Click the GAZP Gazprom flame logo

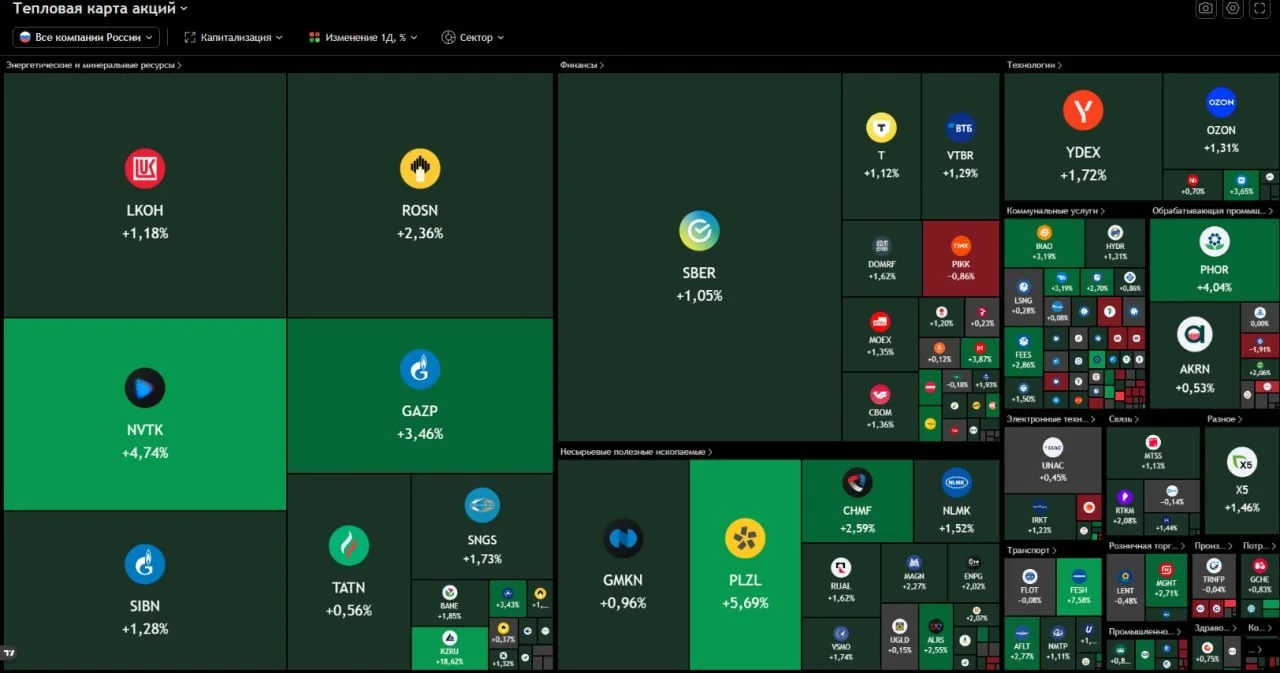[420, 369]
